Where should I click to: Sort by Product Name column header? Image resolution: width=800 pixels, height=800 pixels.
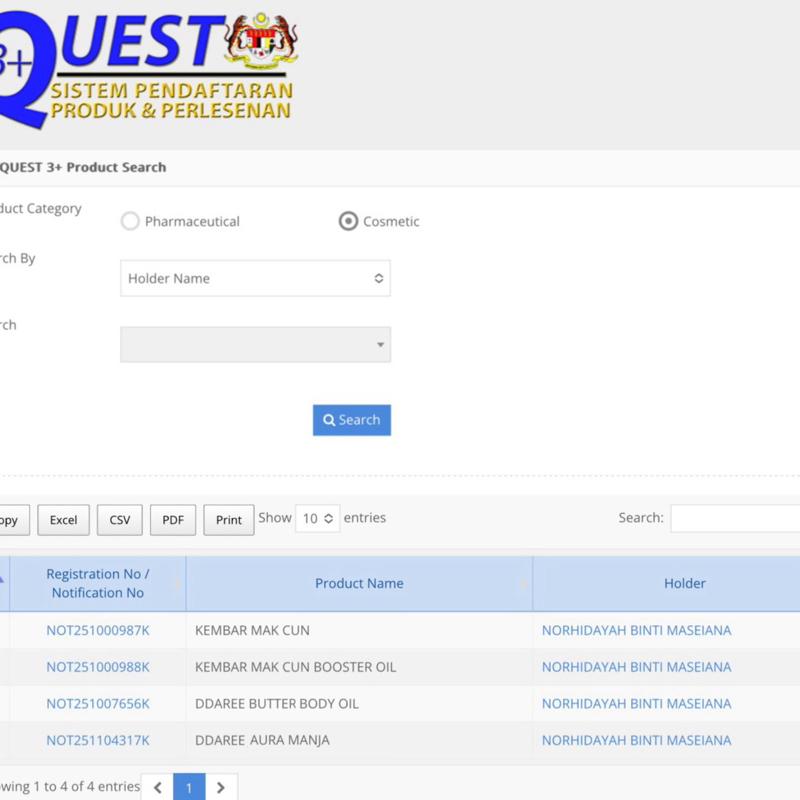pyautogui.click(x=359, y=583)
